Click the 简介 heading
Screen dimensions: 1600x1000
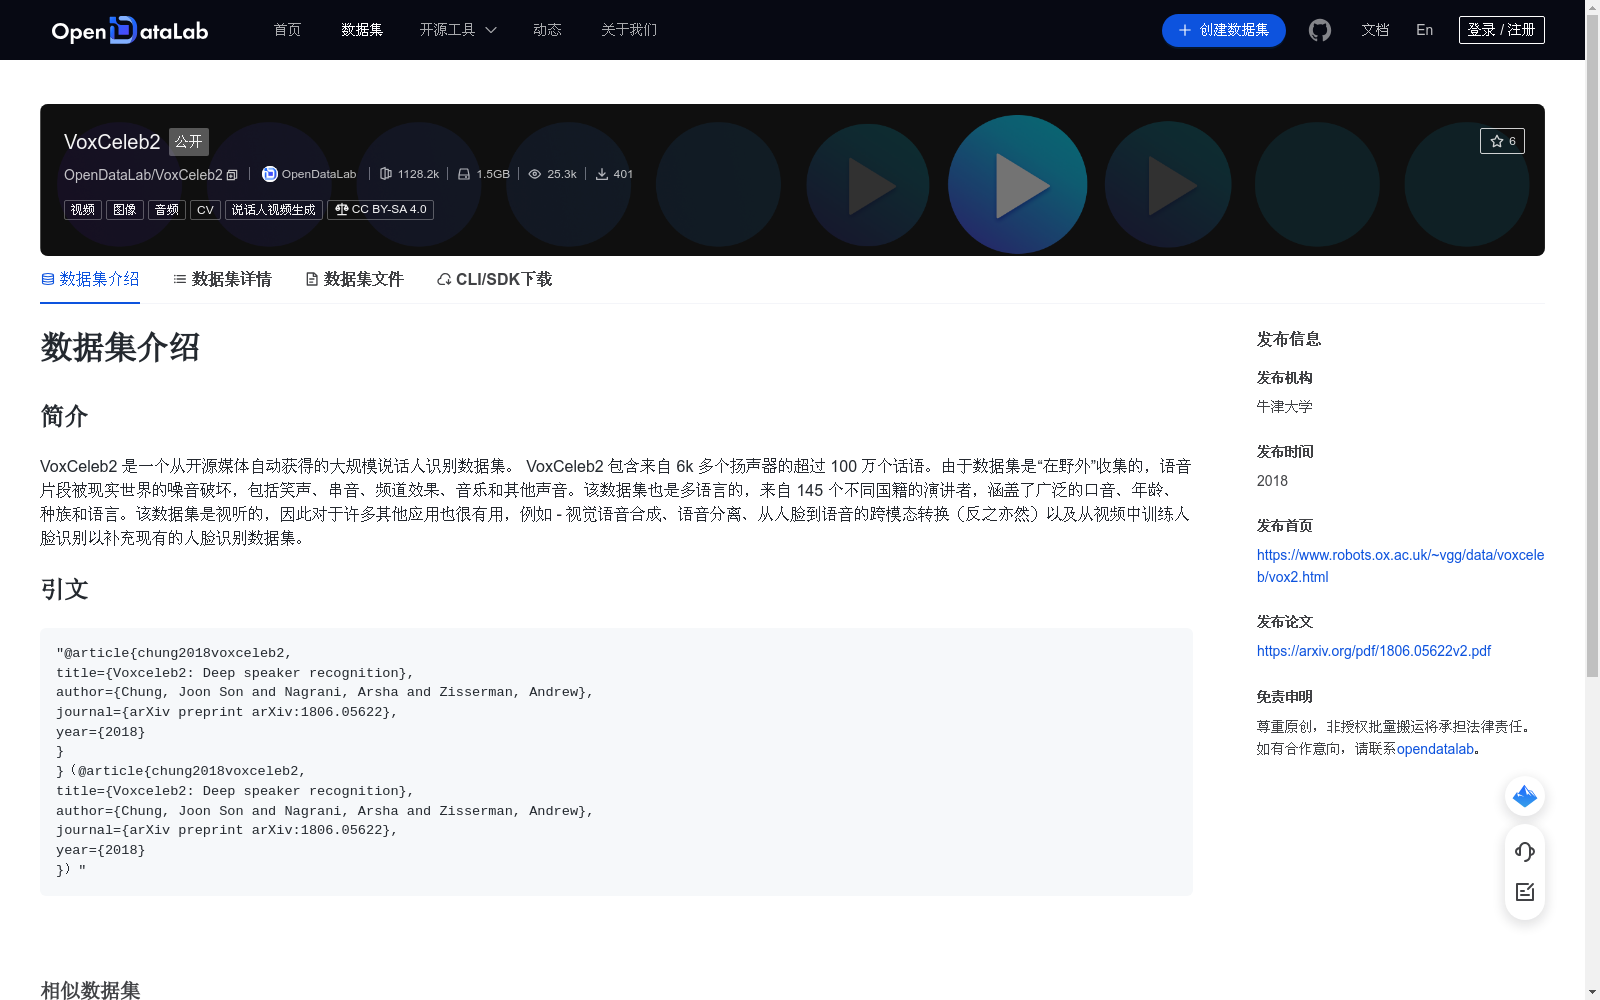tap(64, 416)
